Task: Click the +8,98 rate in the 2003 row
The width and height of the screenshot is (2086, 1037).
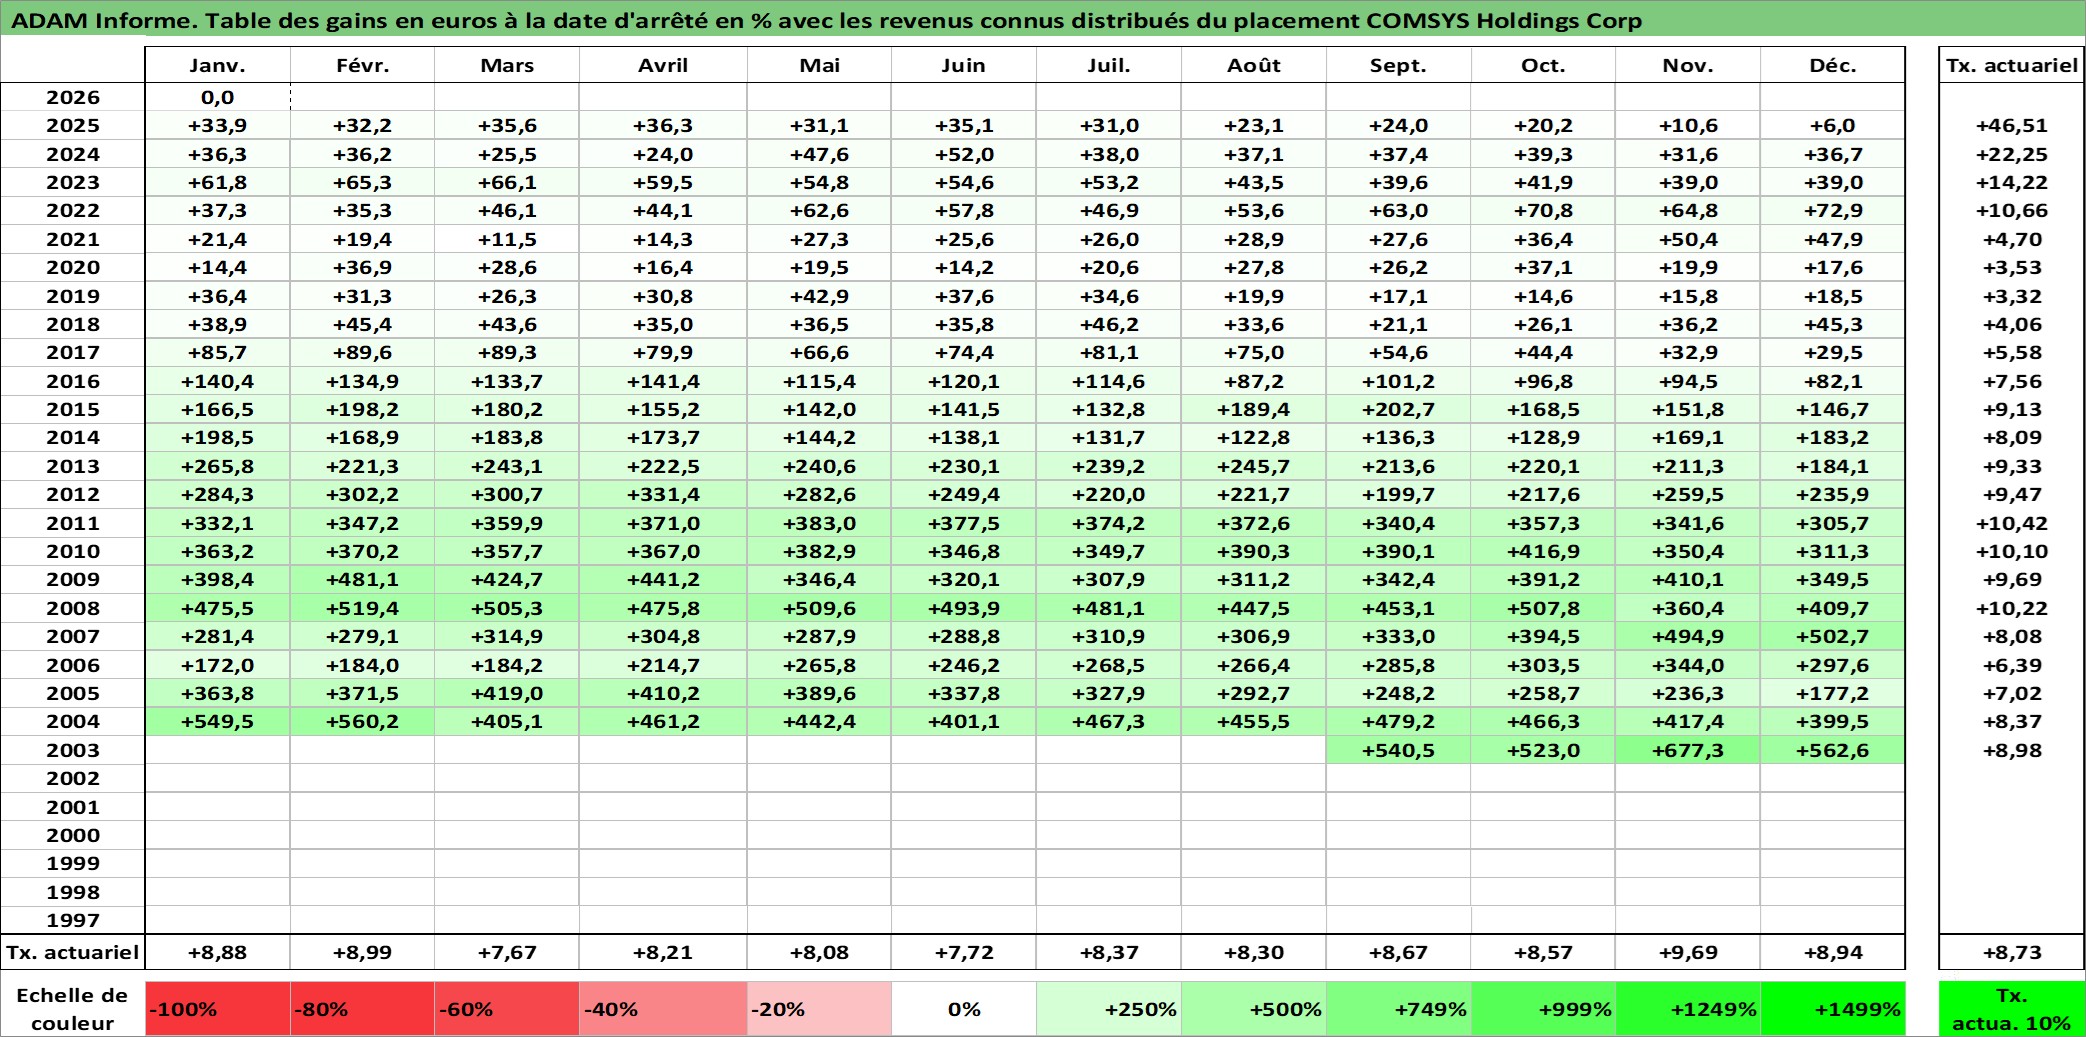Action: click(2012, 750)
